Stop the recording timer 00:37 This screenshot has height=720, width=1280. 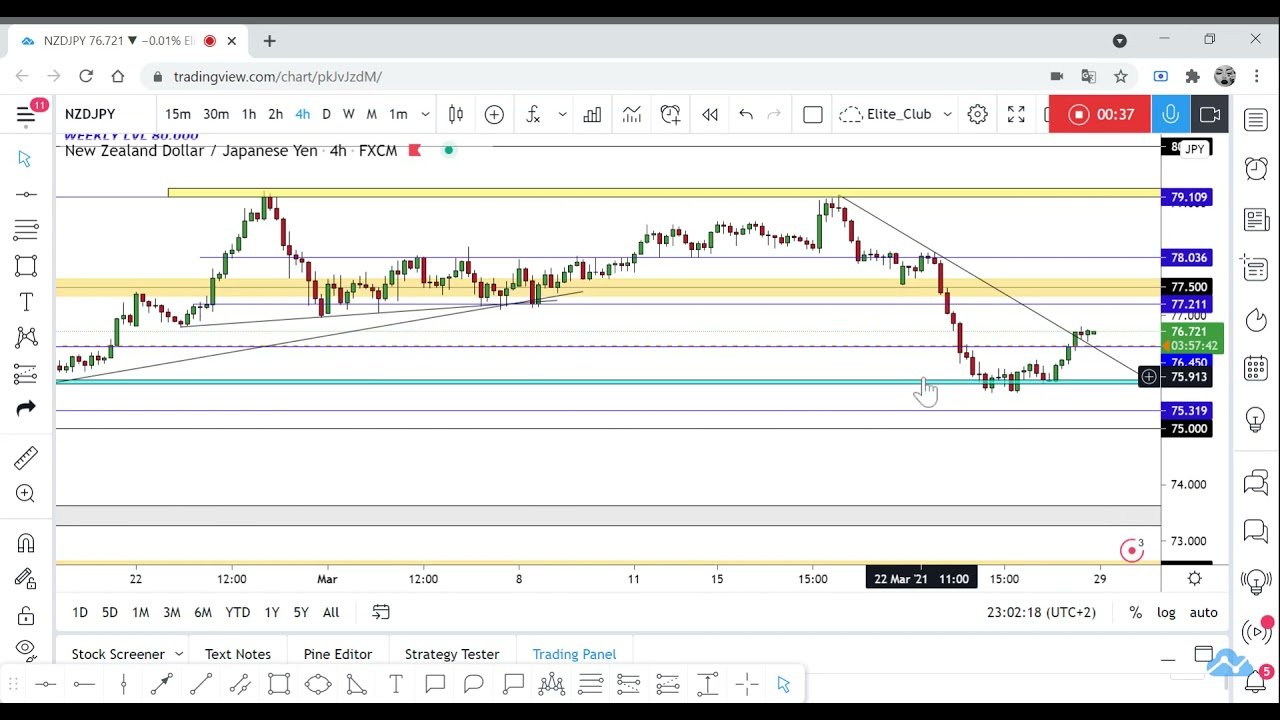pyautogui.click(x=1098, y=114)
